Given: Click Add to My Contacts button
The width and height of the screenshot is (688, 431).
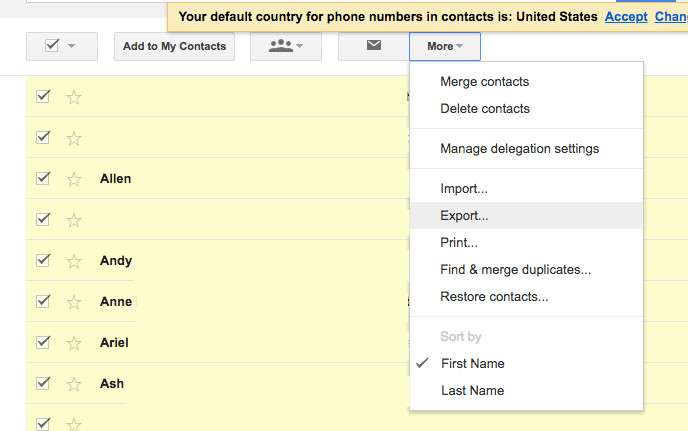Looking at the screenshot, I should coord(174,46).
